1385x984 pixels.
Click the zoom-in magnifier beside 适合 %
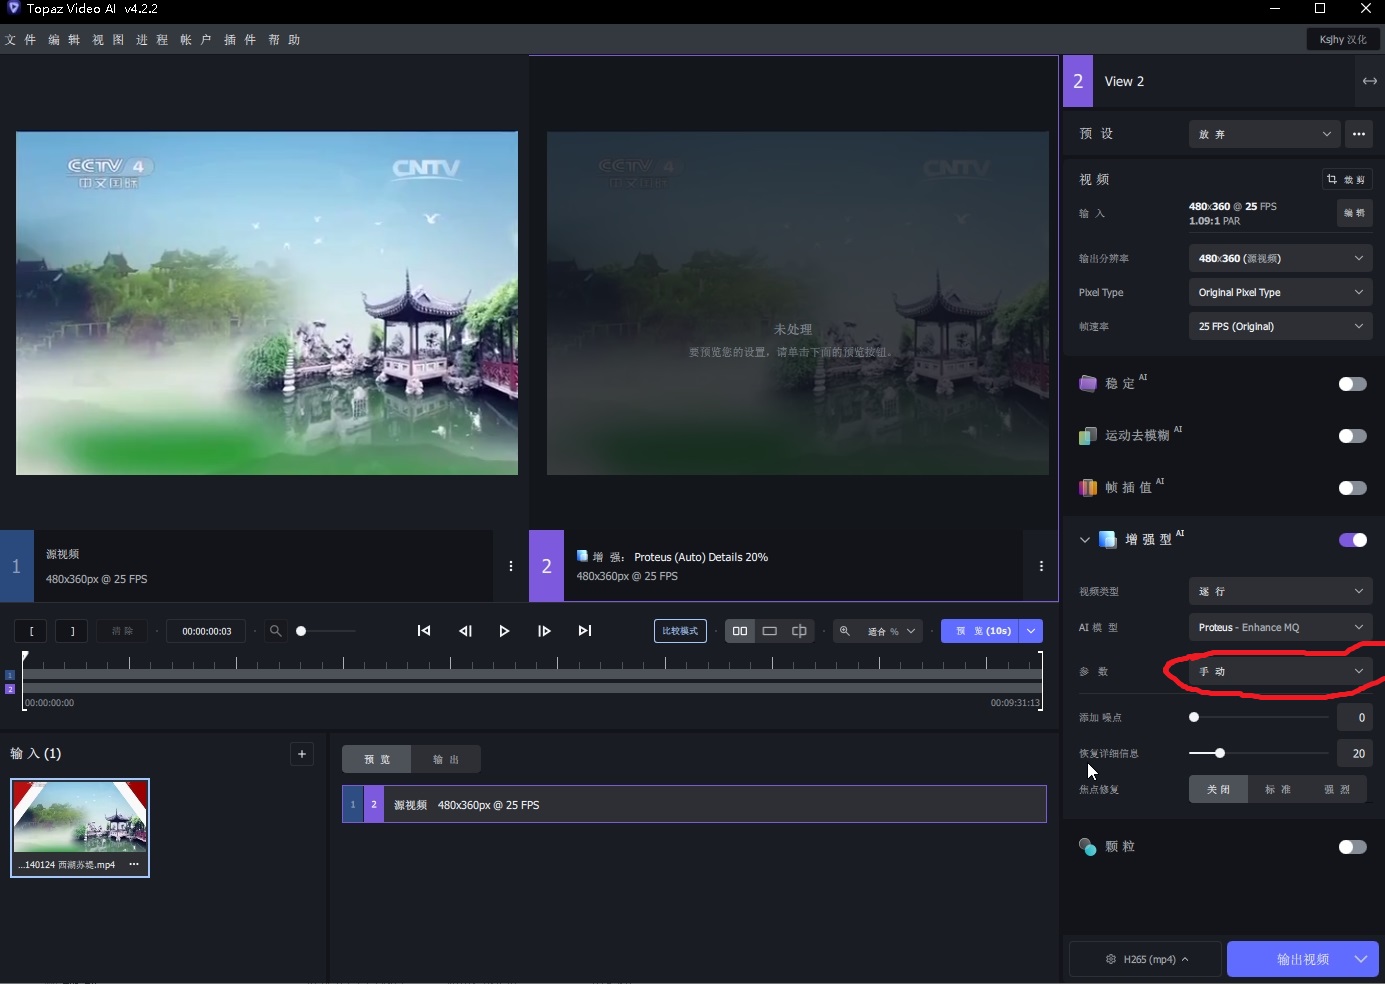coord(845,631)
